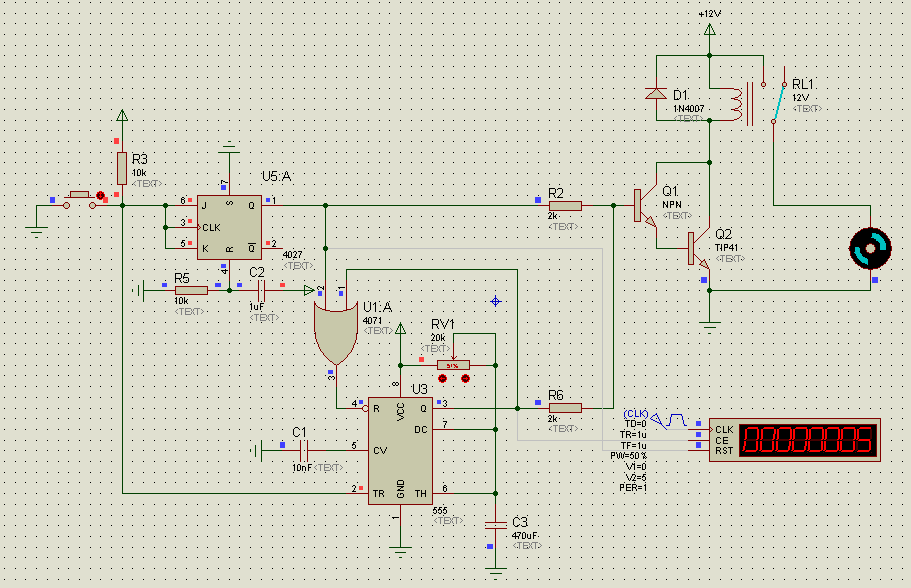Viewport: 911px width, 588px height.
Task: Select the U1:A 4071 OR gate
Action: (x=336, y=334)
